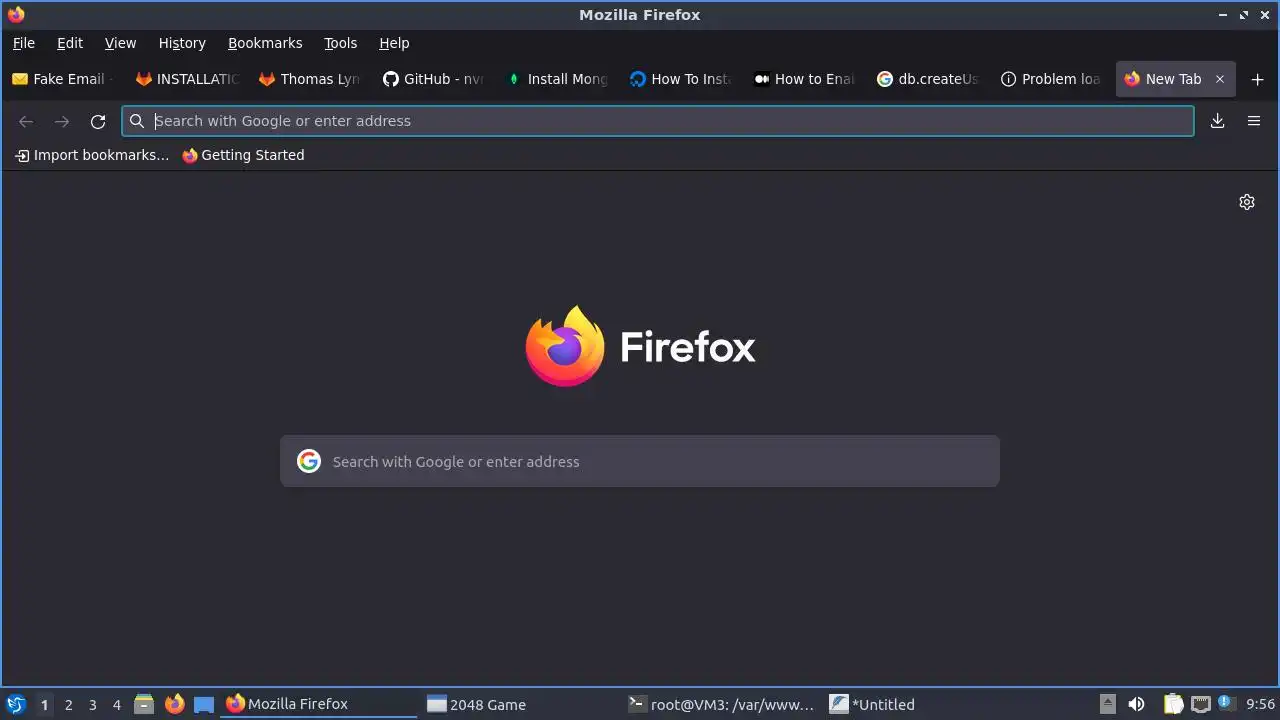
Task: Open the Tools menu
Action: point(340,43)
